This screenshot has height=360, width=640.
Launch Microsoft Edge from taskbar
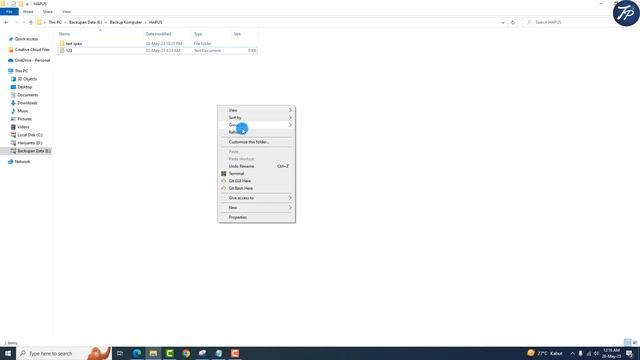coord(137,353)
